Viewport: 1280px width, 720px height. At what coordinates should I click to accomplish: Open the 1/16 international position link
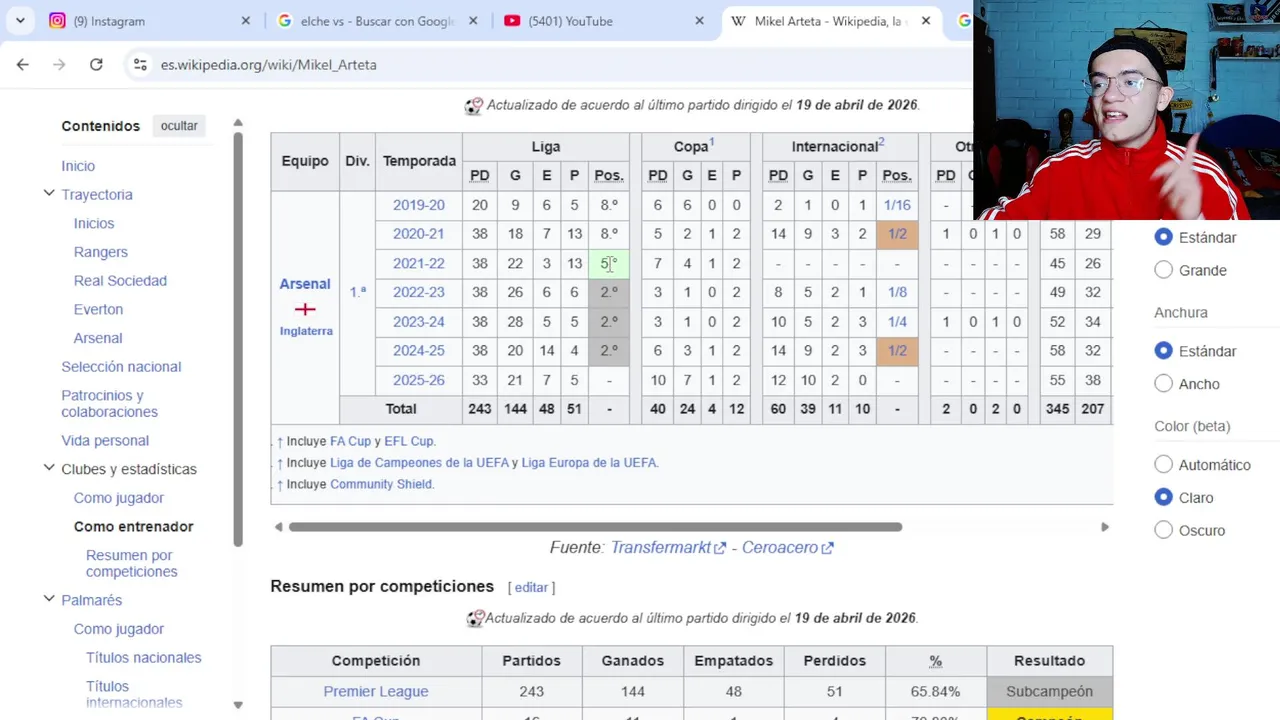click(x=897, y=205)
